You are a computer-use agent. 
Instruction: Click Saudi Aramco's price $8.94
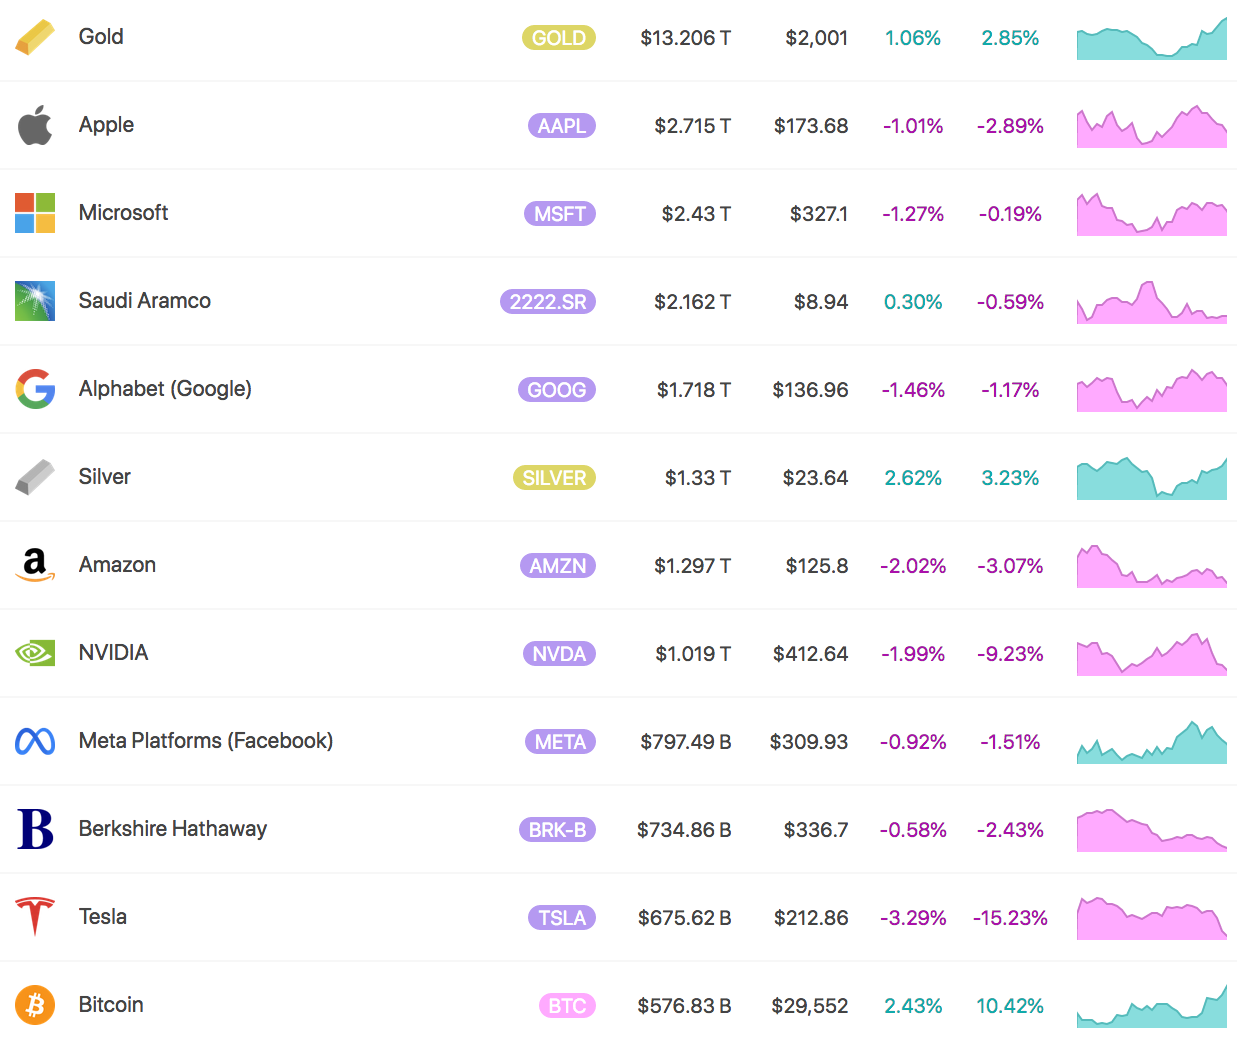[821, 302]
